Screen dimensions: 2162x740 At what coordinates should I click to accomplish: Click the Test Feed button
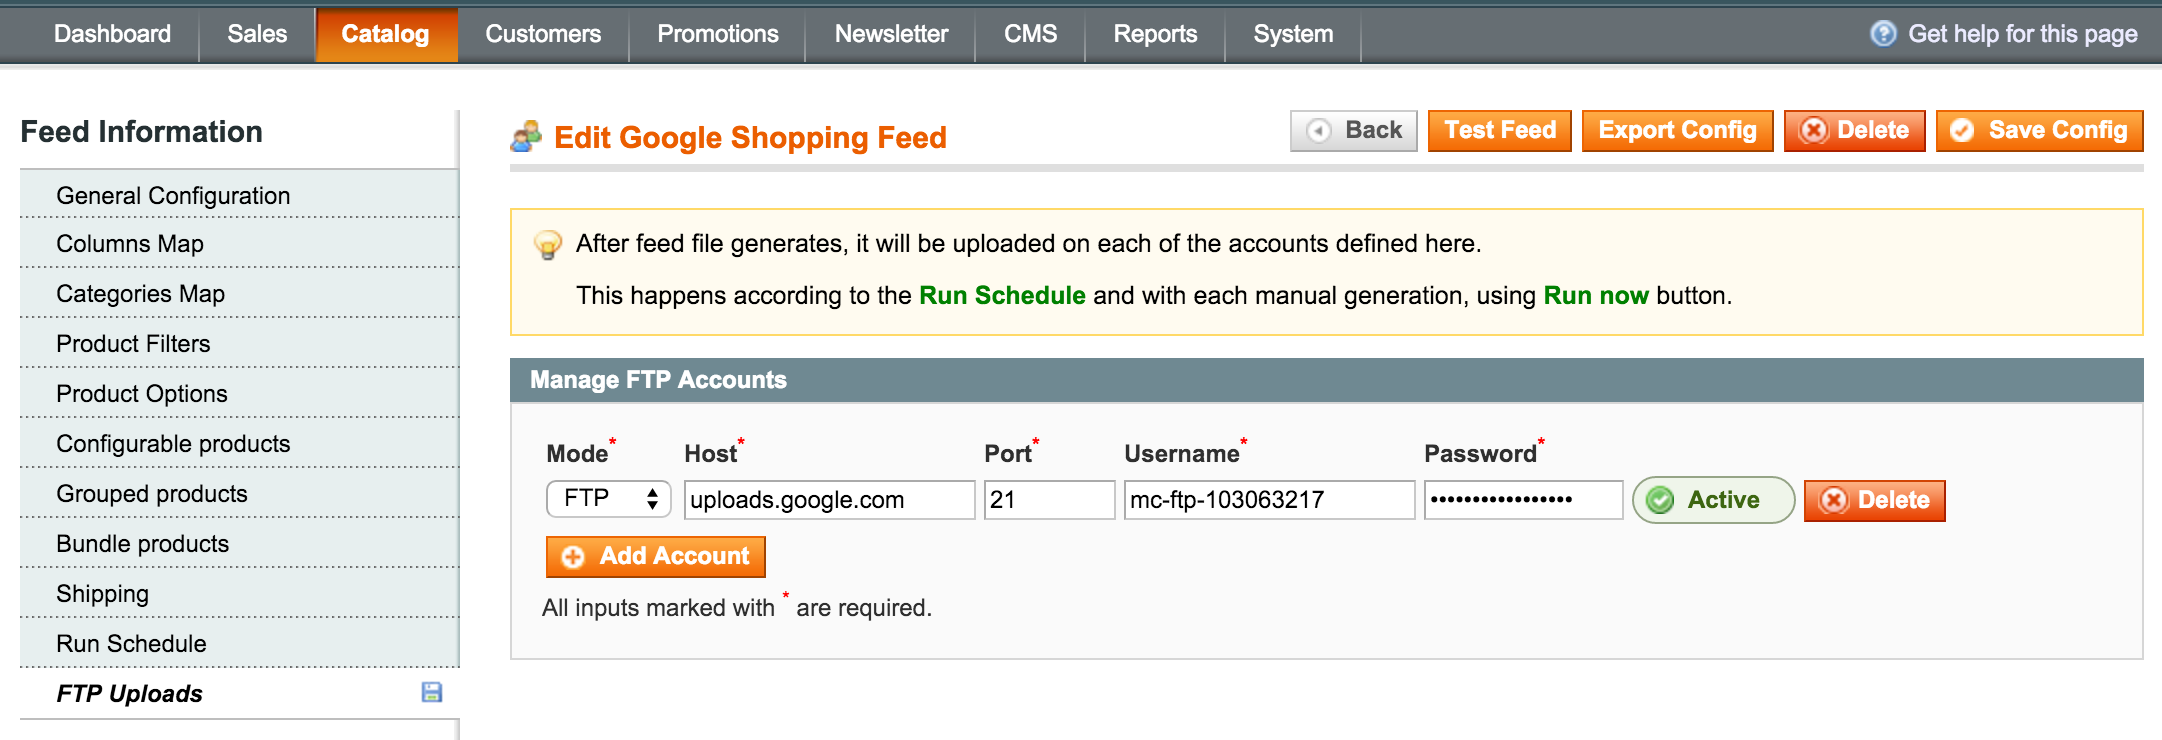[1499, 131]
